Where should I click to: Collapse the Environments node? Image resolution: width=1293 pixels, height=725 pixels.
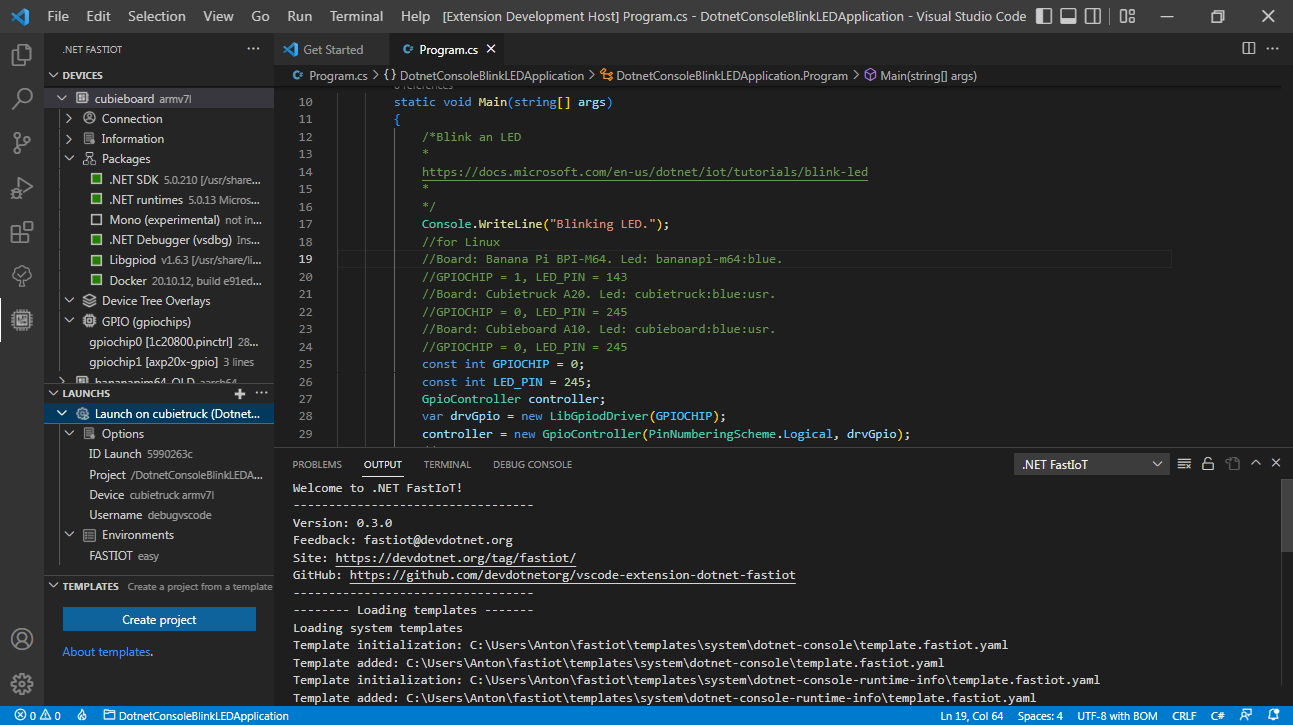point(69,534)
